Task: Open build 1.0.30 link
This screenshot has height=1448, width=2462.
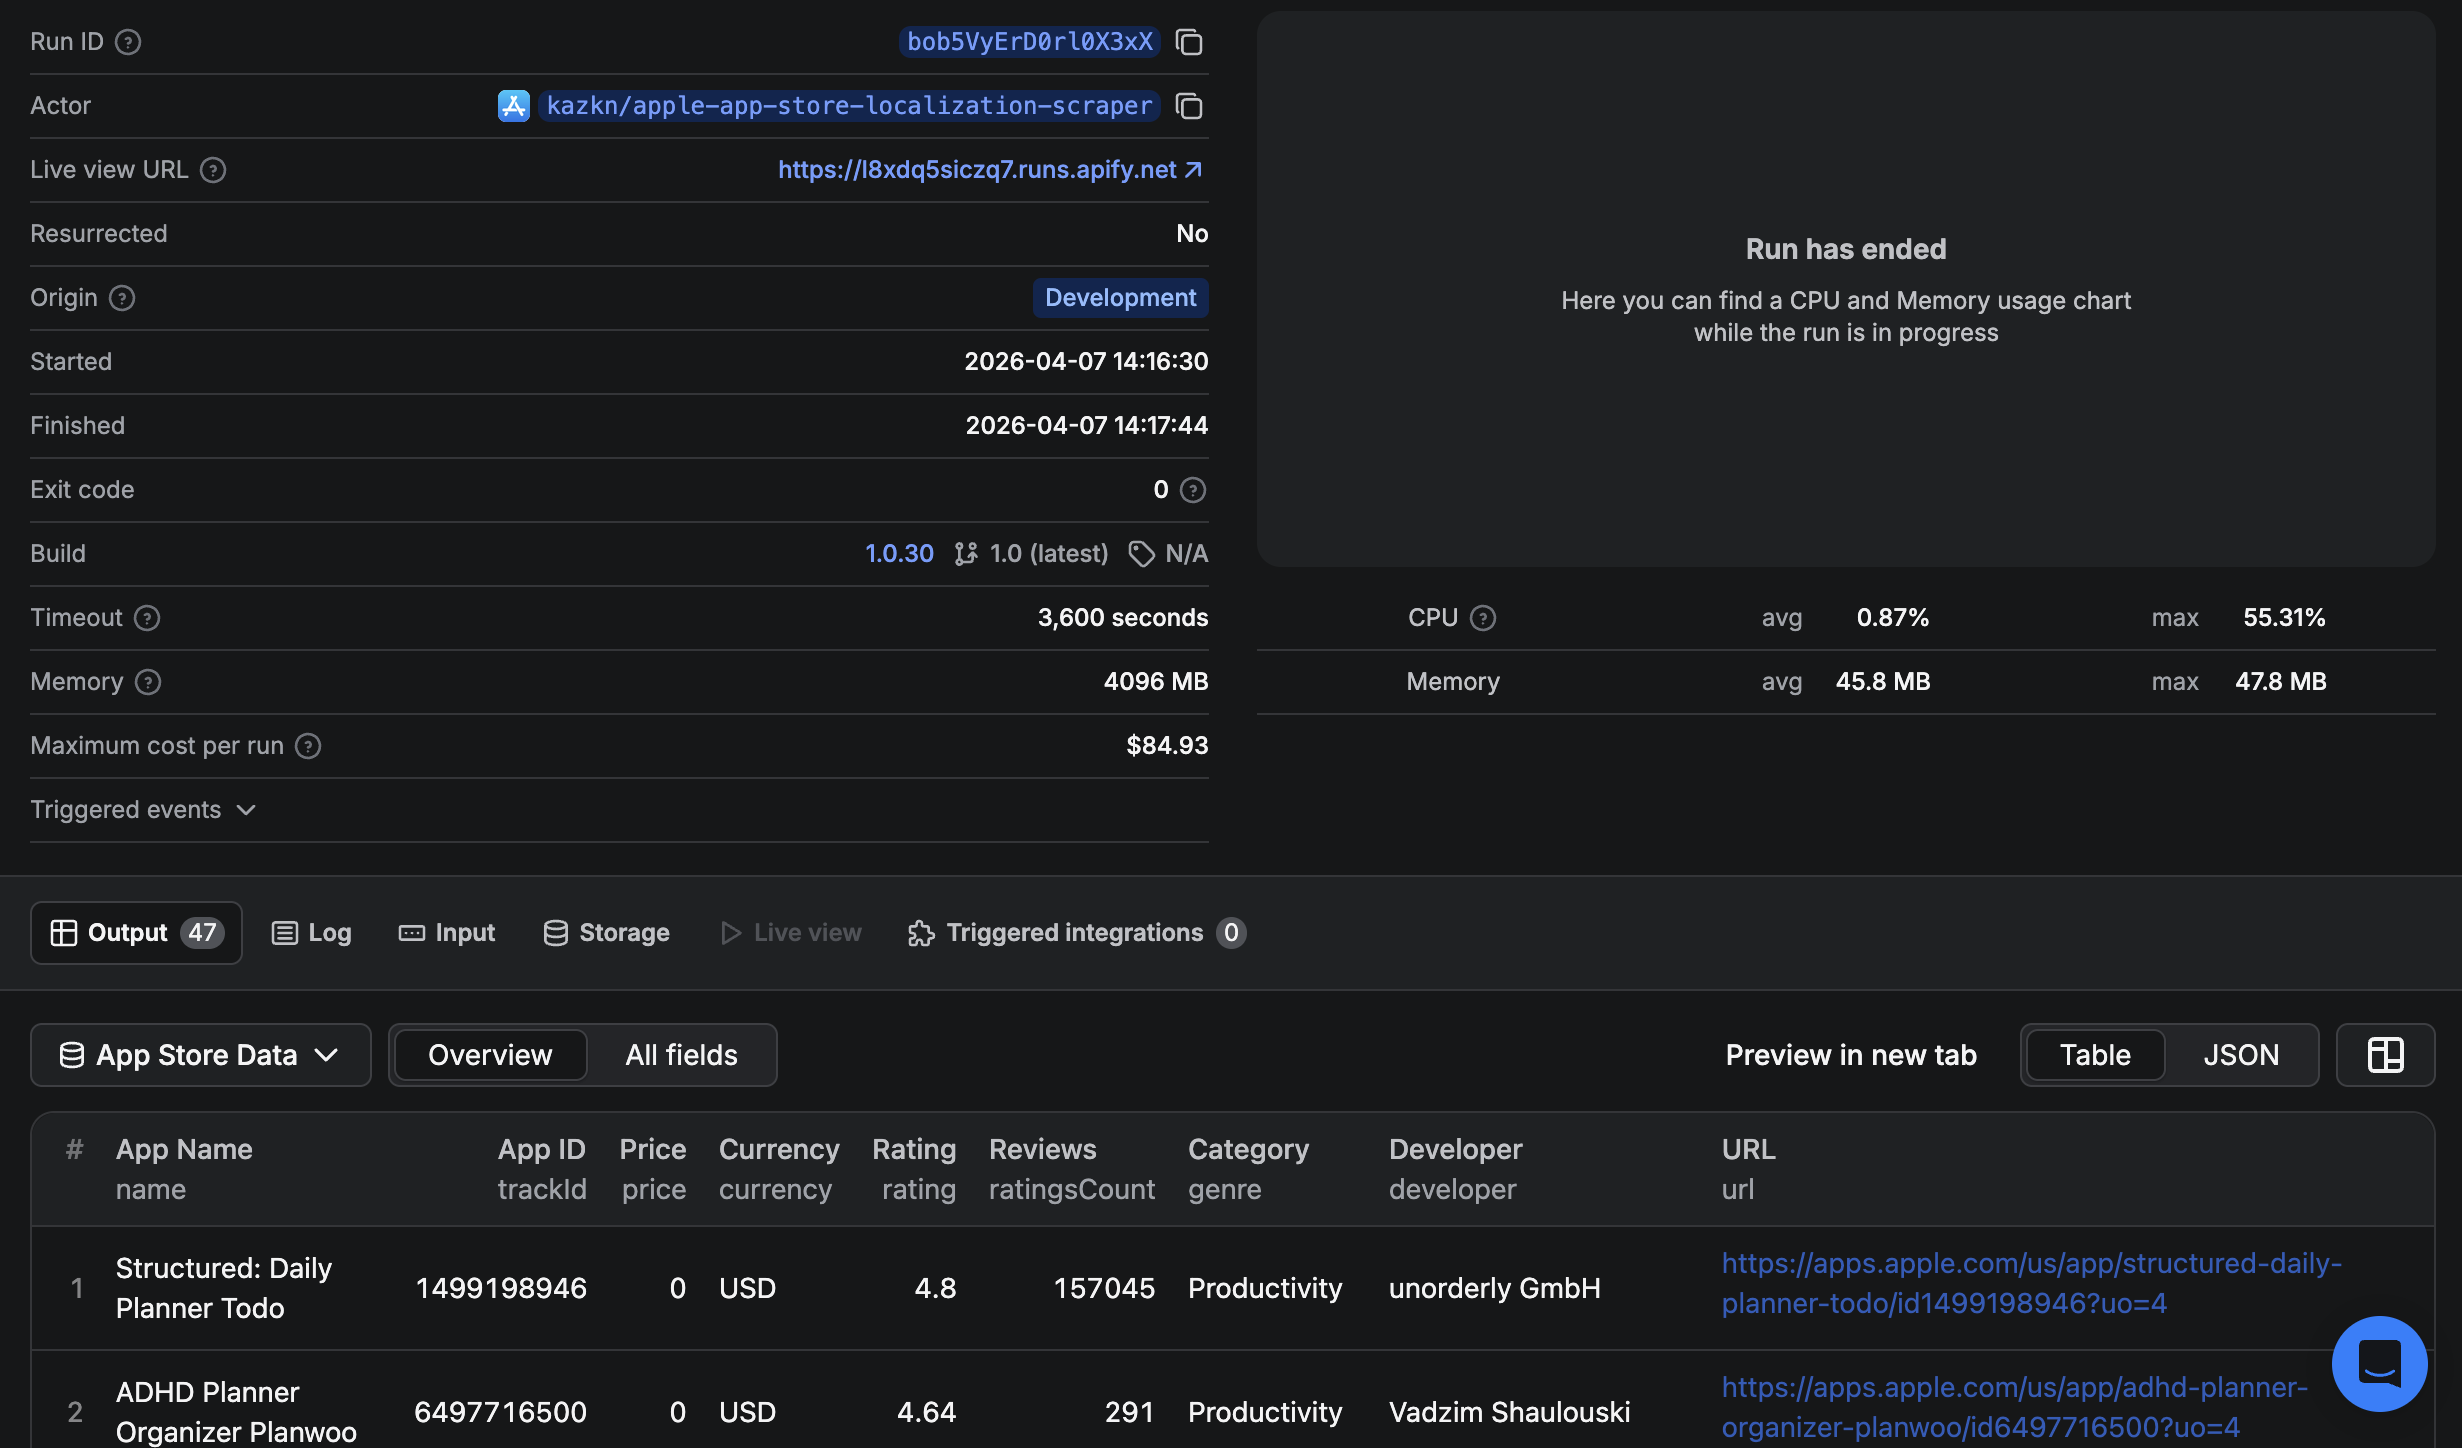Action: 899,554
